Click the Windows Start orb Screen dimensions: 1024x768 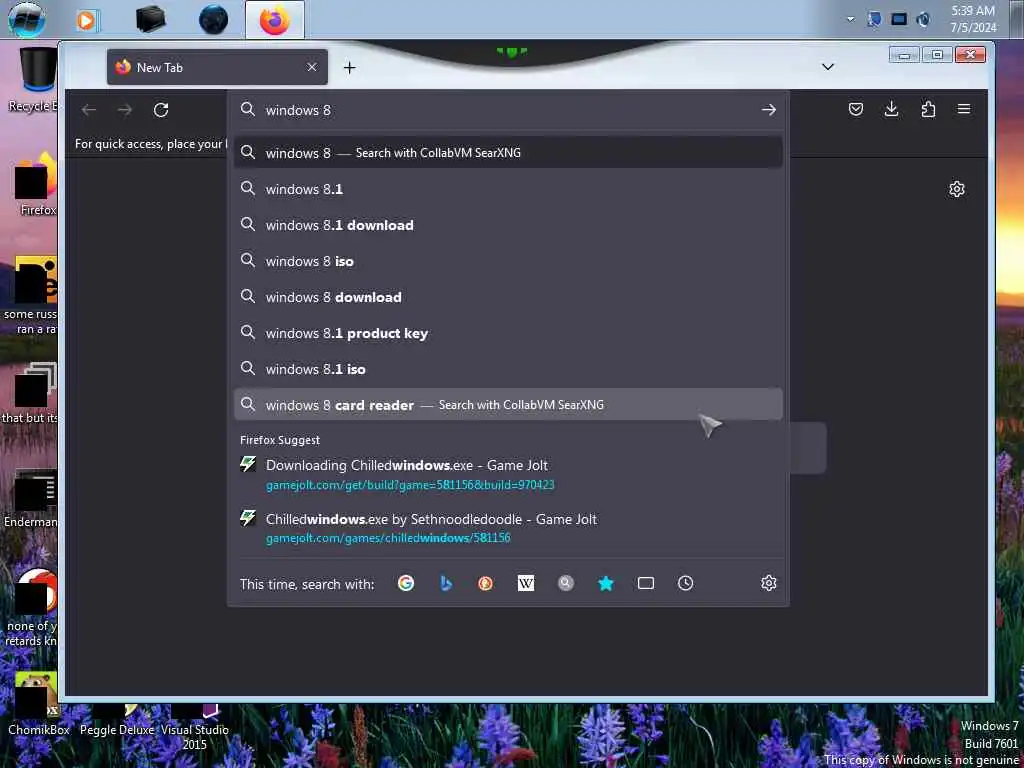coord(27,19)
